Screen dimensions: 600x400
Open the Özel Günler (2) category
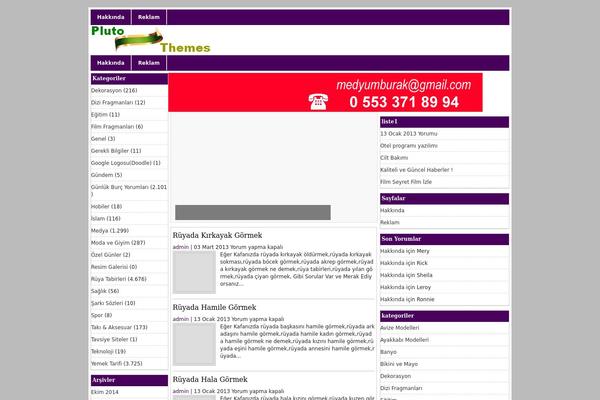[x=111, y=255]
